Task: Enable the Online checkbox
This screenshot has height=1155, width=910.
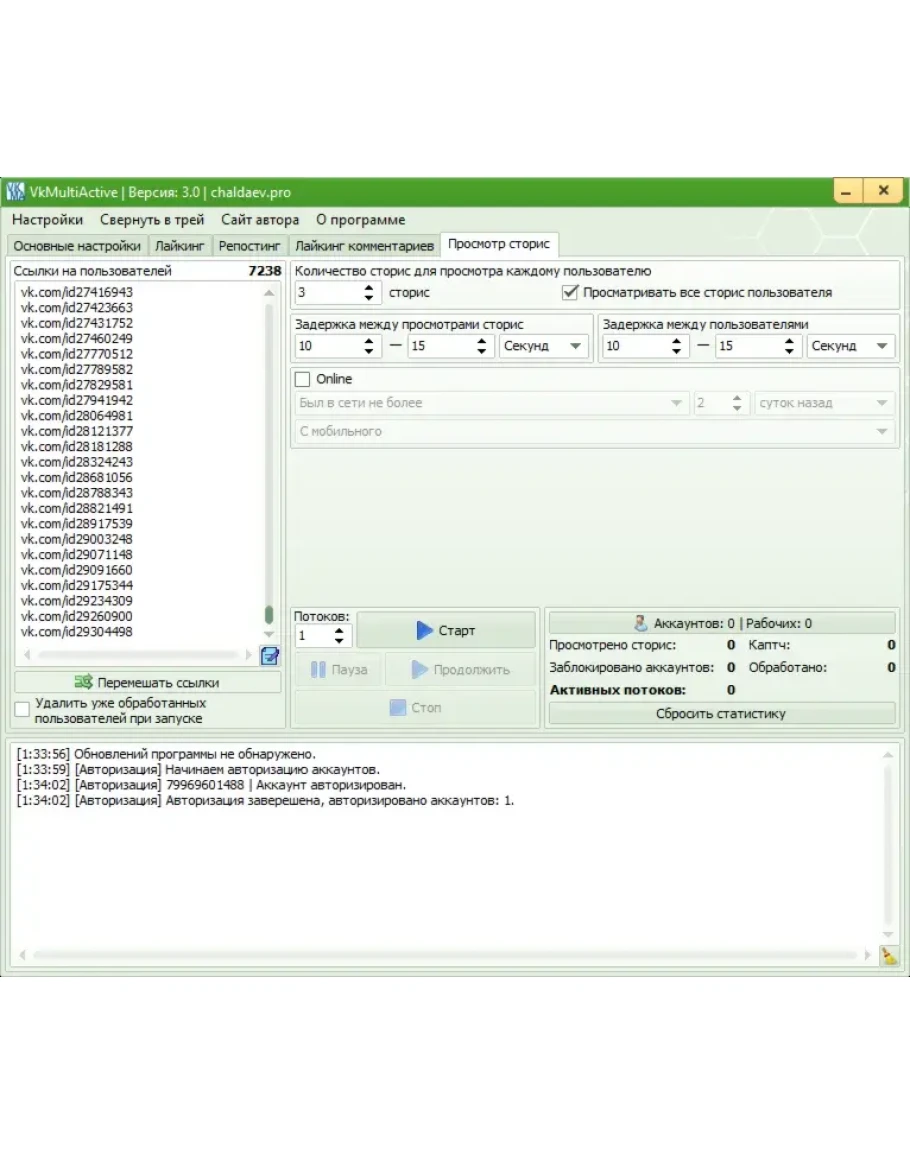Action: 303,379
